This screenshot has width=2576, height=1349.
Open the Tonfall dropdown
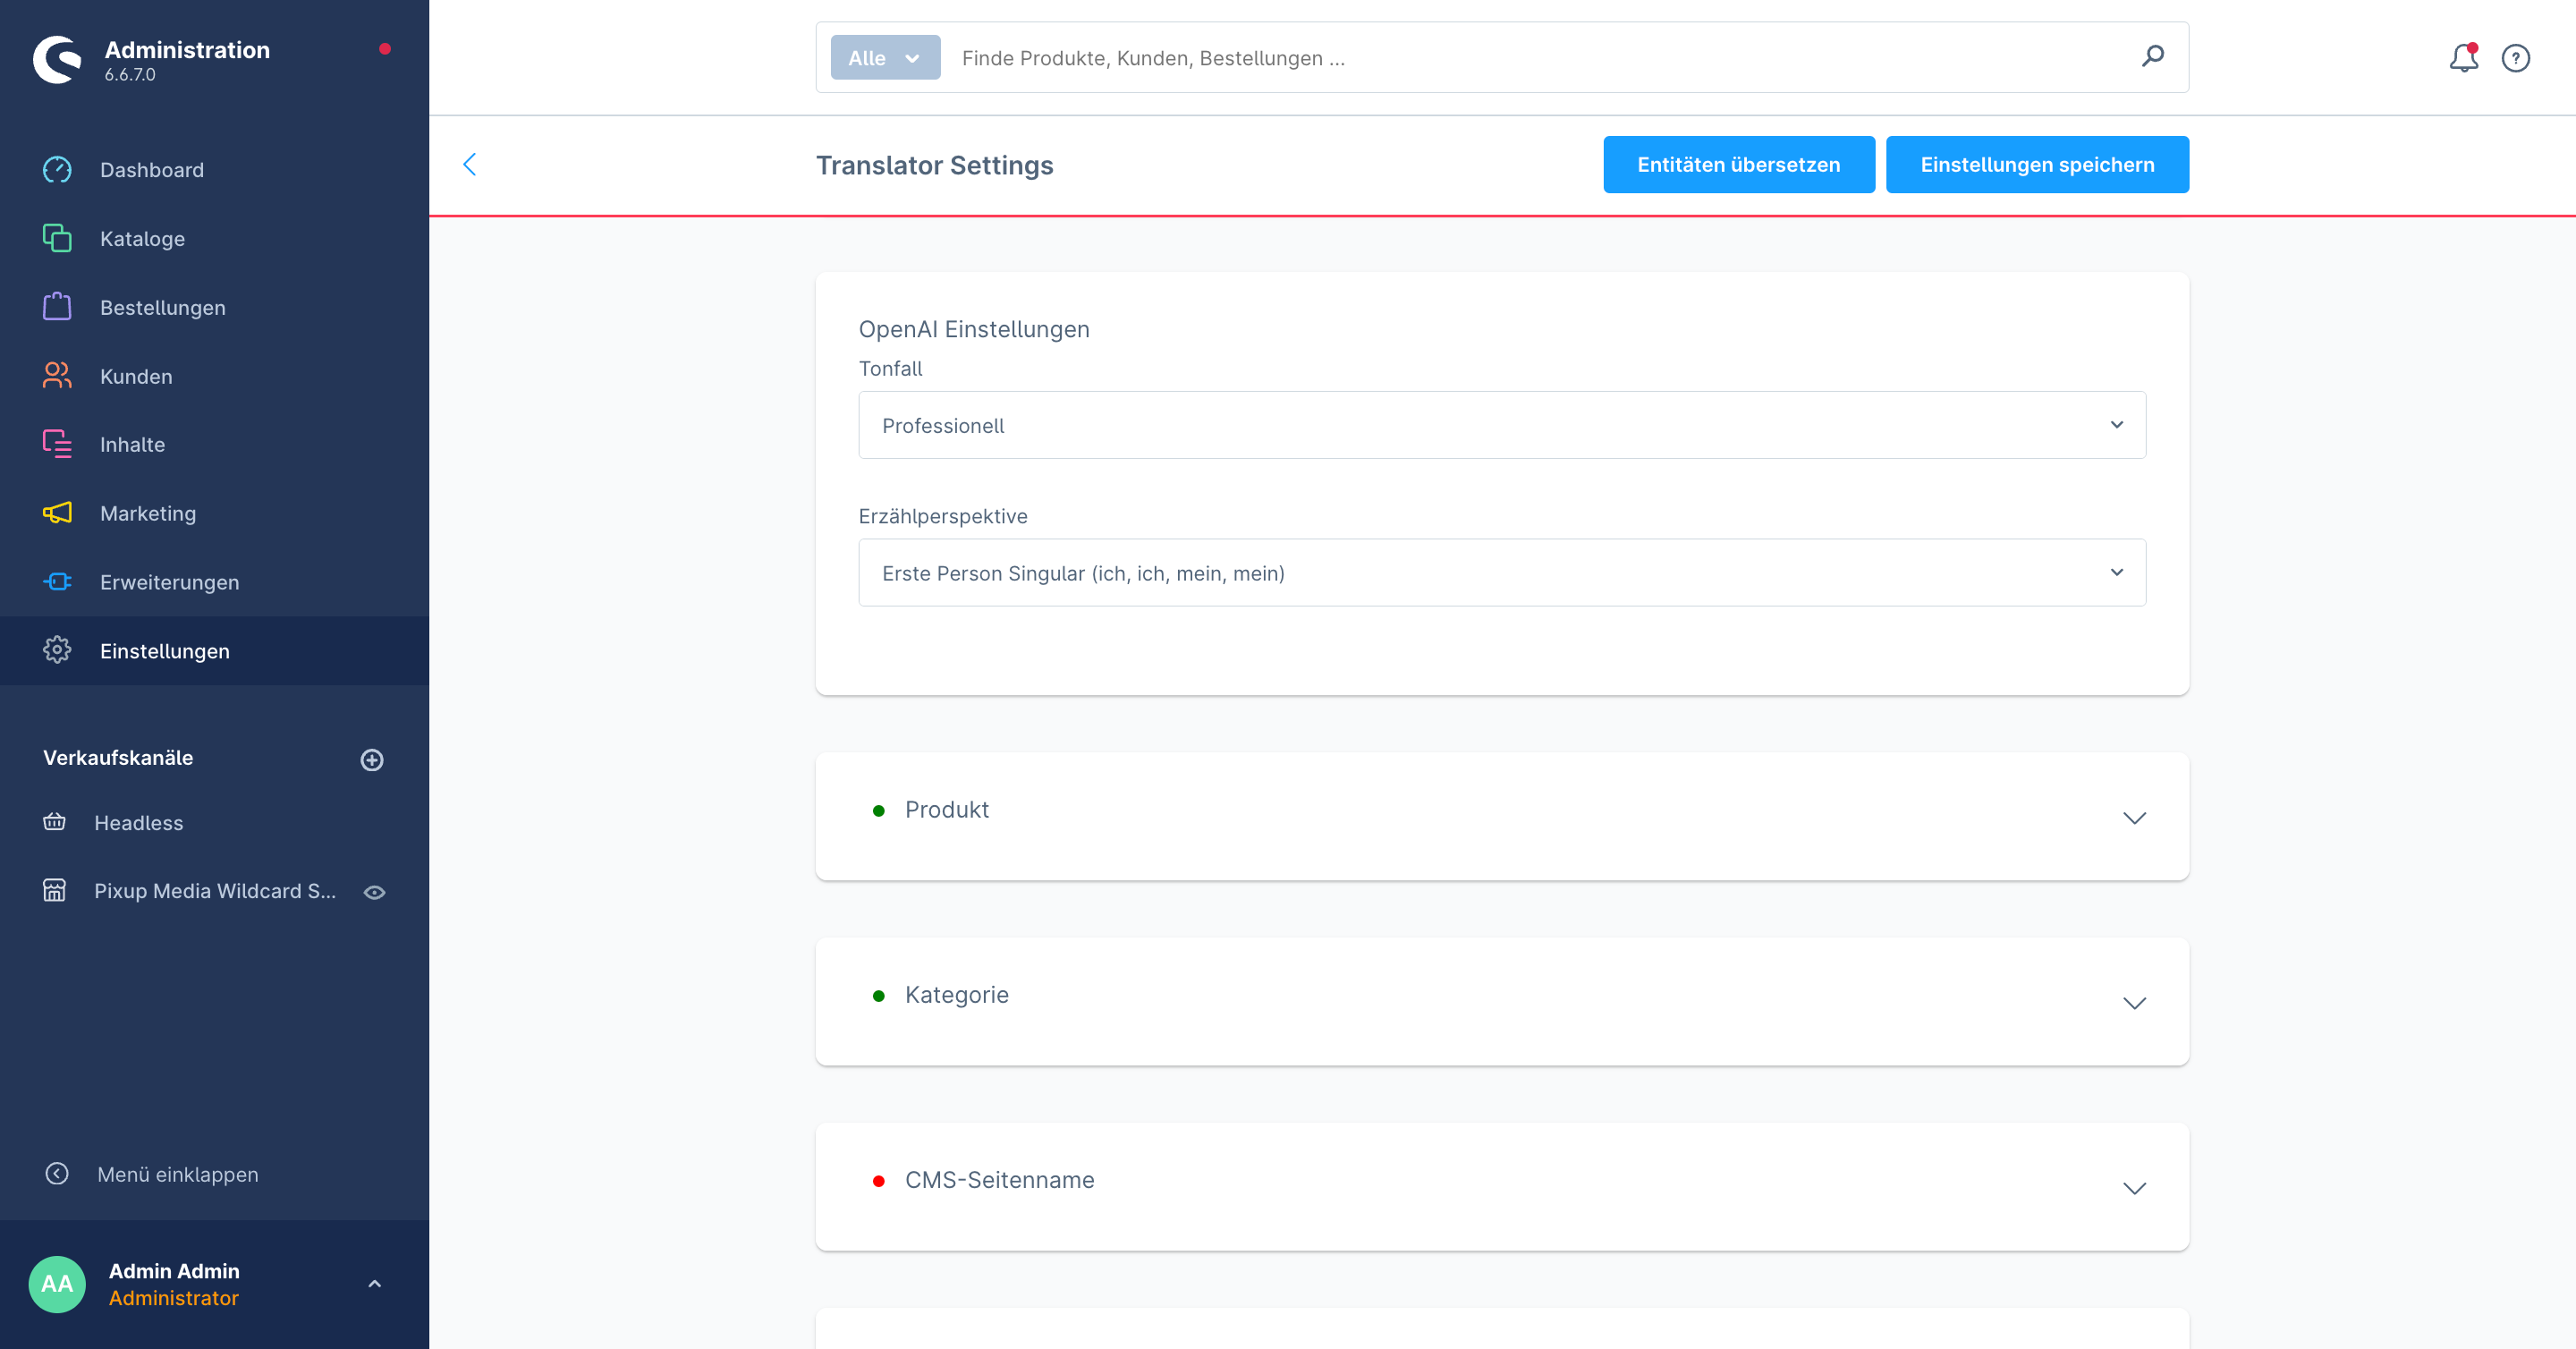(x=1501, y=425)
